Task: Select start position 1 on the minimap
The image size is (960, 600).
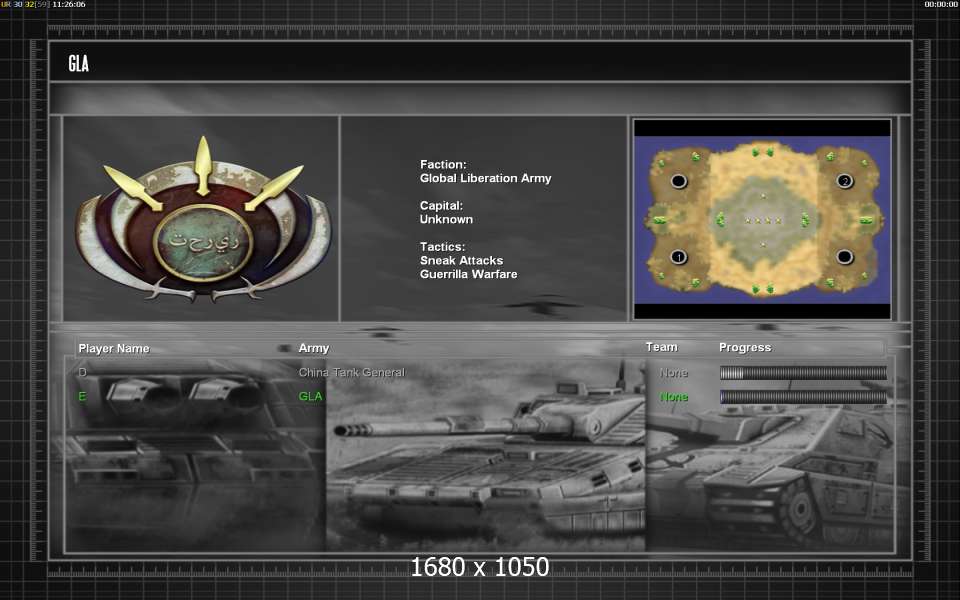Action: coord(678,257)
